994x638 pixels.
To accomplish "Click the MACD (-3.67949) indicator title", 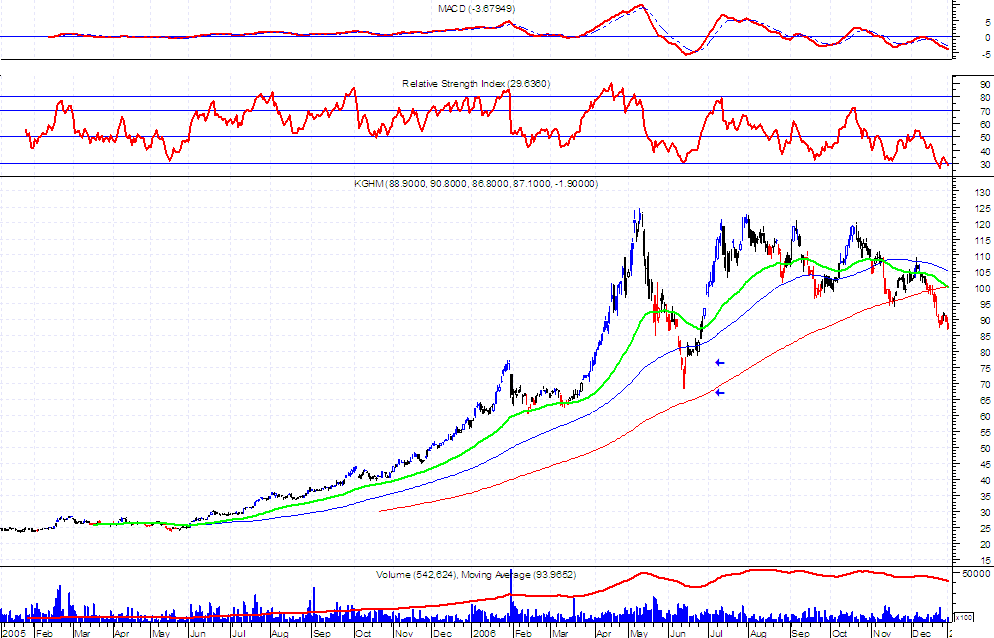I will click(x=477, y=9).
